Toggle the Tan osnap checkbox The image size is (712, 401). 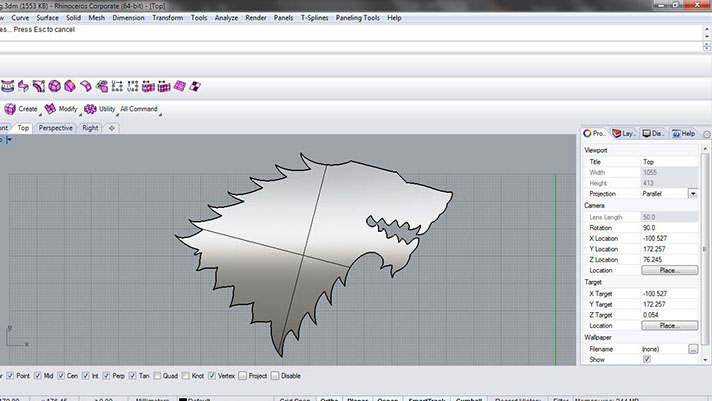pos(133,376)
